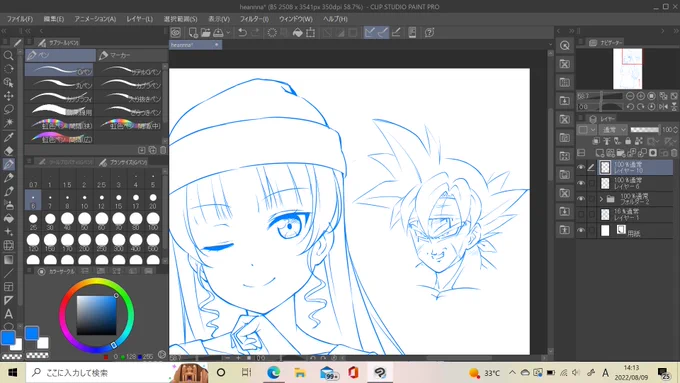Collapse the left tool palette with double chevron
Viewport: 680px width, 383px height.
4,31
